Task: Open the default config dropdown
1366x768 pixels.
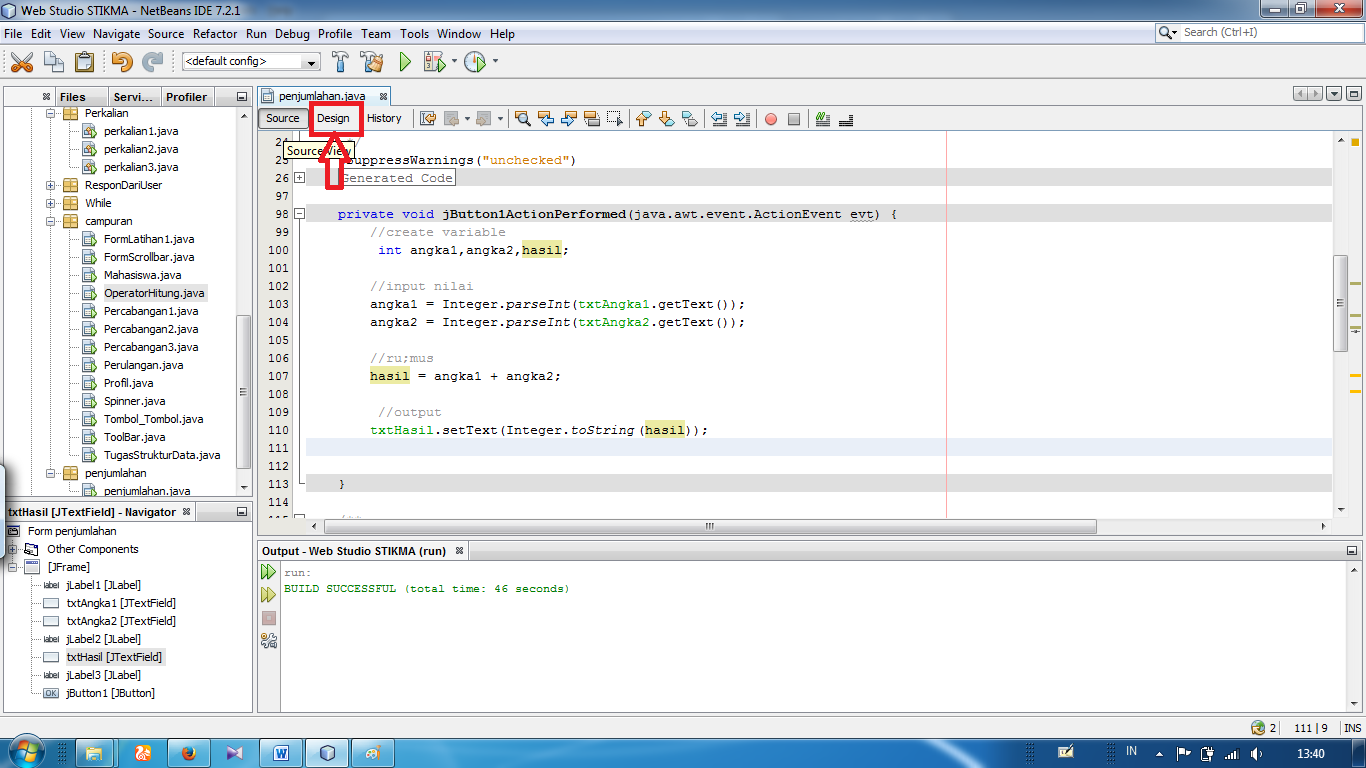Action: (x=311, y=61)
